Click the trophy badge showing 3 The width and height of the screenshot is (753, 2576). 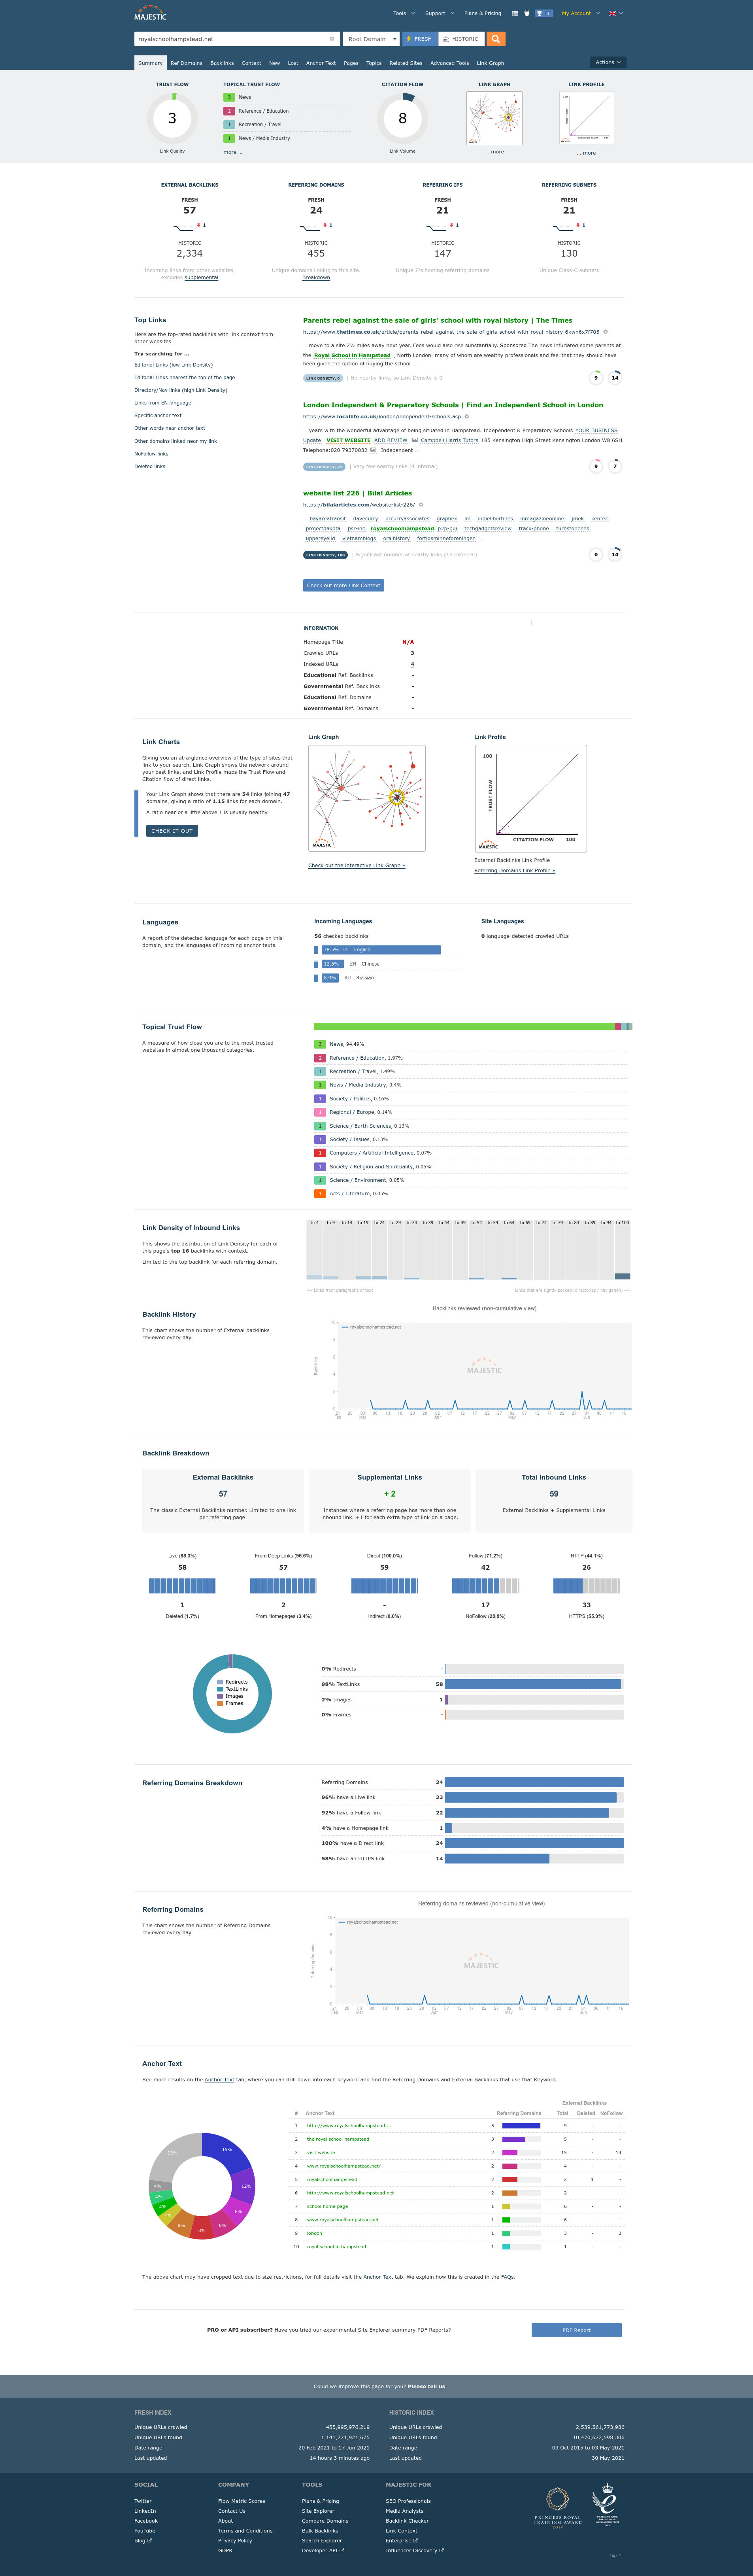pos(543,13)
